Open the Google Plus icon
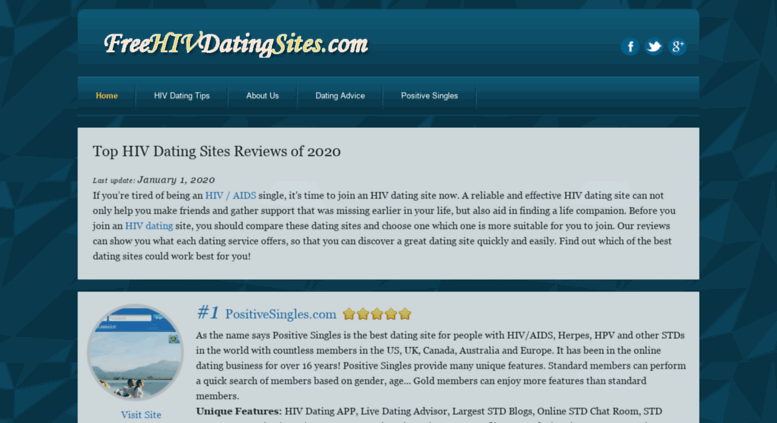Image resolution: width=777 pixels, height=423 pixels. (x=677, y=47)
